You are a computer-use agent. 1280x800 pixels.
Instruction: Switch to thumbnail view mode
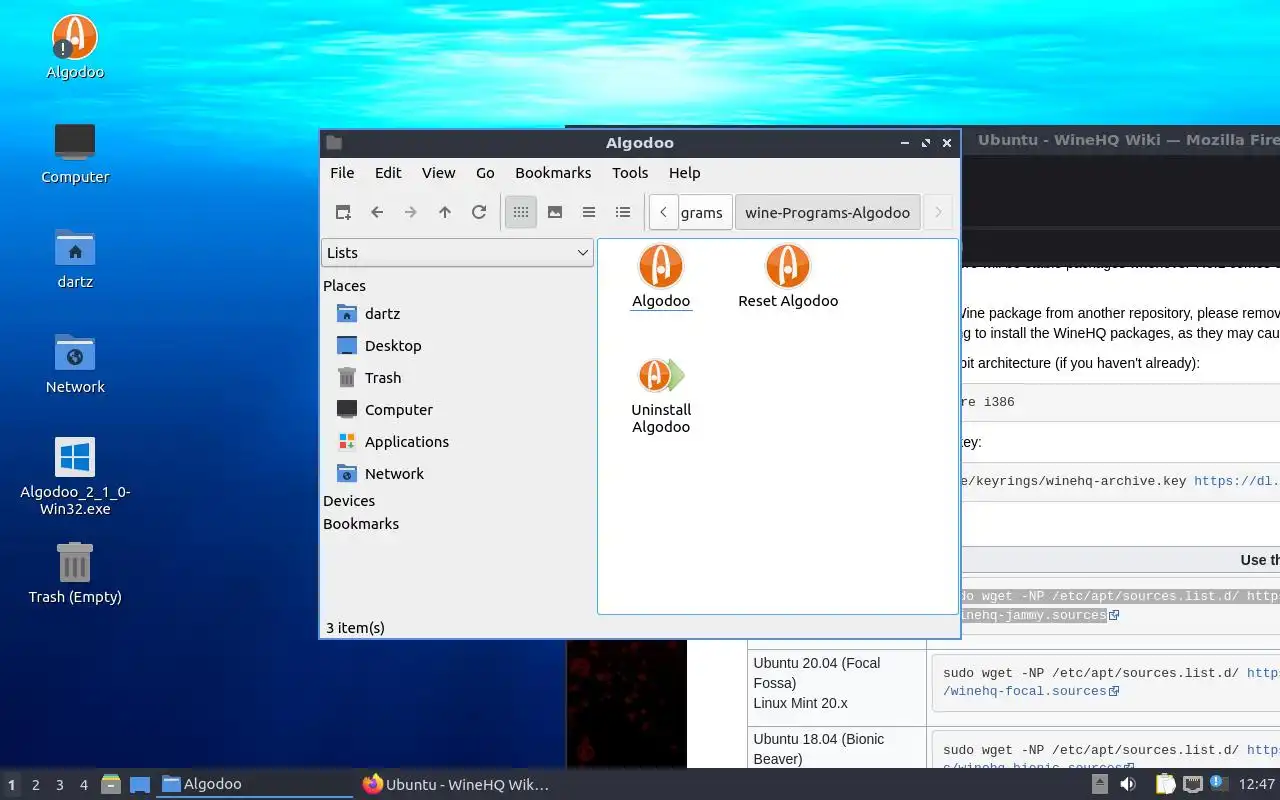[555, 212]
